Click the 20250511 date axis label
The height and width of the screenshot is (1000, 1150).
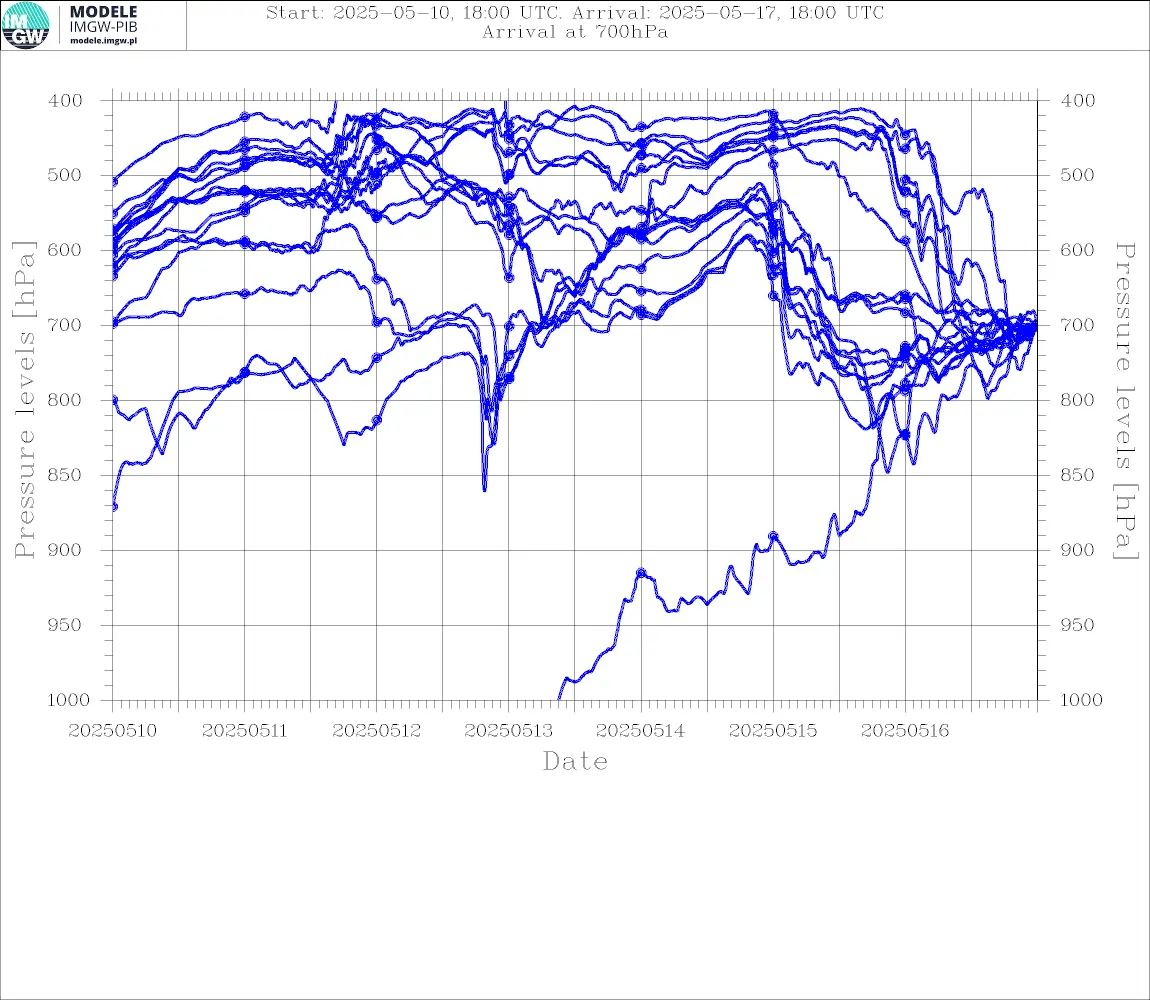pos(244,731)
